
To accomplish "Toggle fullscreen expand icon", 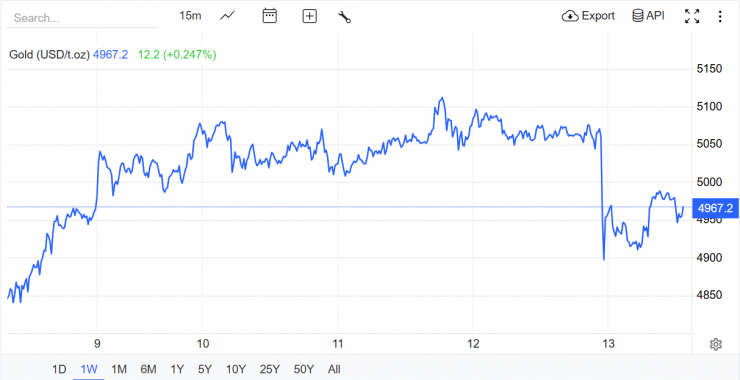I will point(692,17).
